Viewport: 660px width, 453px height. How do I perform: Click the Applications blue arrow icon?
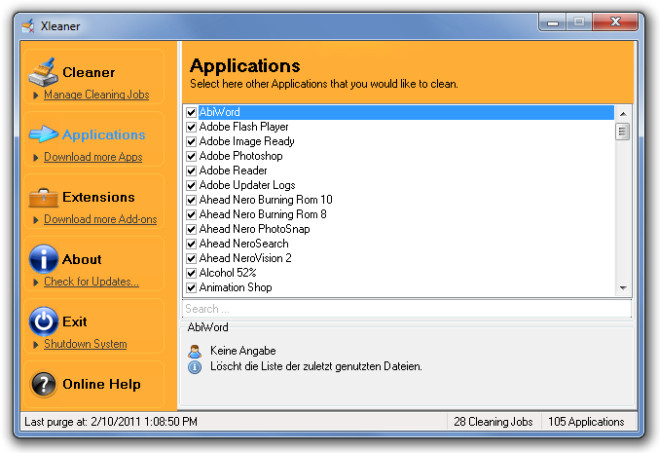click(43, 134)
